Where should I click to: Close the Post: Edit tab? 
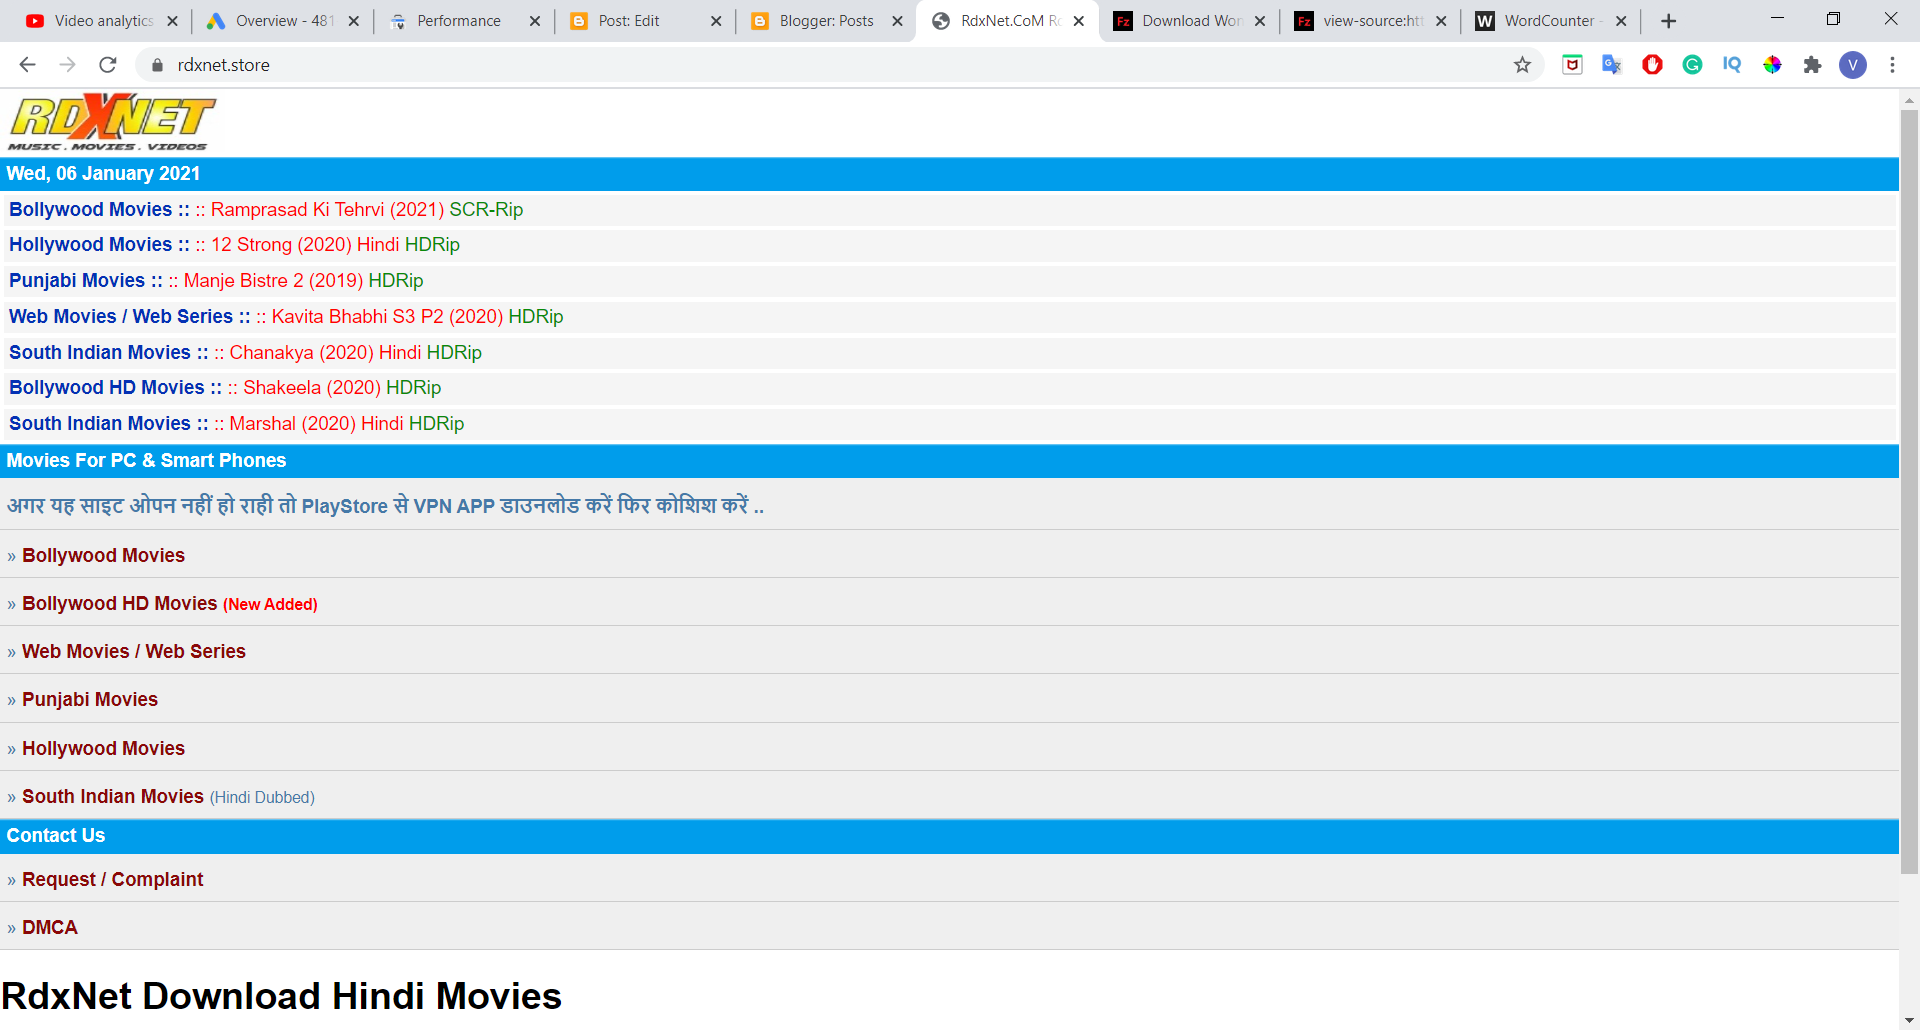(716, 21)
